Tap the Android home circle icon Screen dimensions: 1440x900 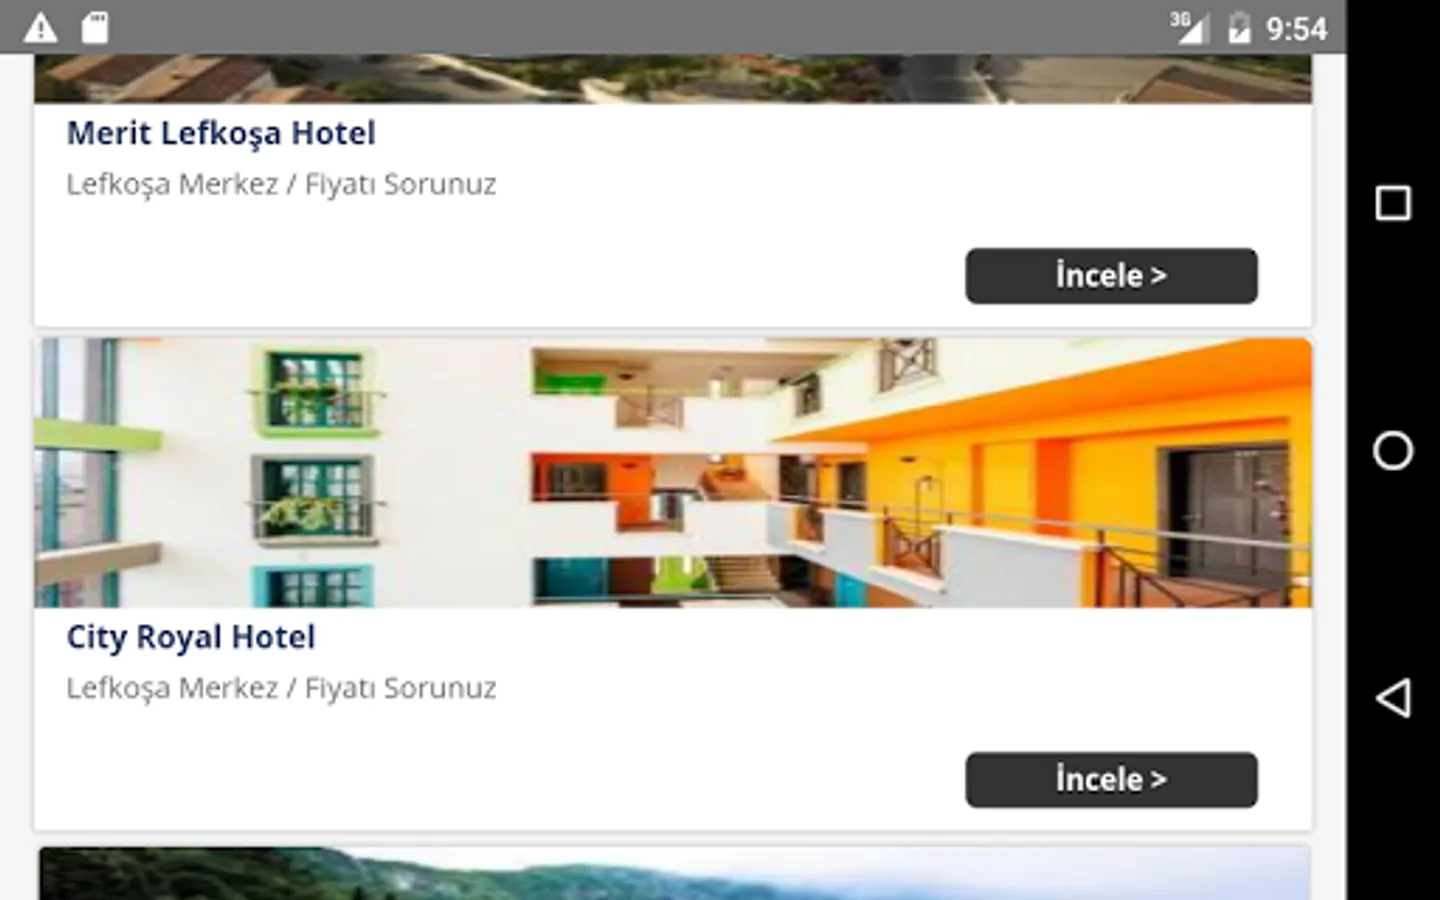pos(1393,451)
